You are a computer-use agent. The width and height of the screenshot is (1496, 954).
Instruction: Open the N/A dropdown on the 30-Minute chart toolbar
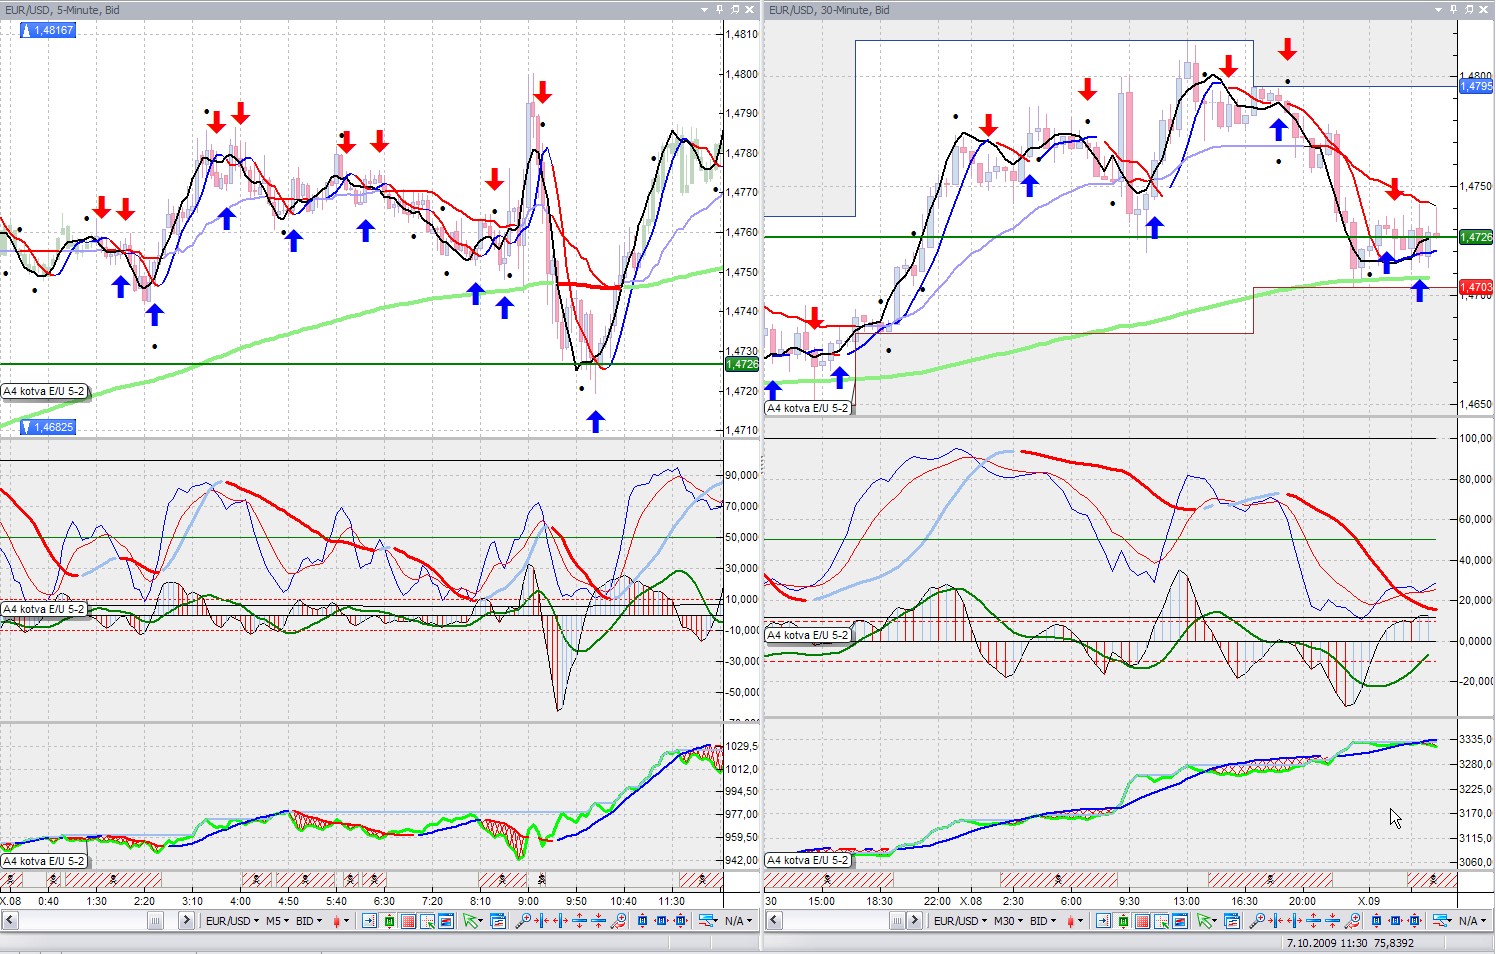tap(1472, 921)
